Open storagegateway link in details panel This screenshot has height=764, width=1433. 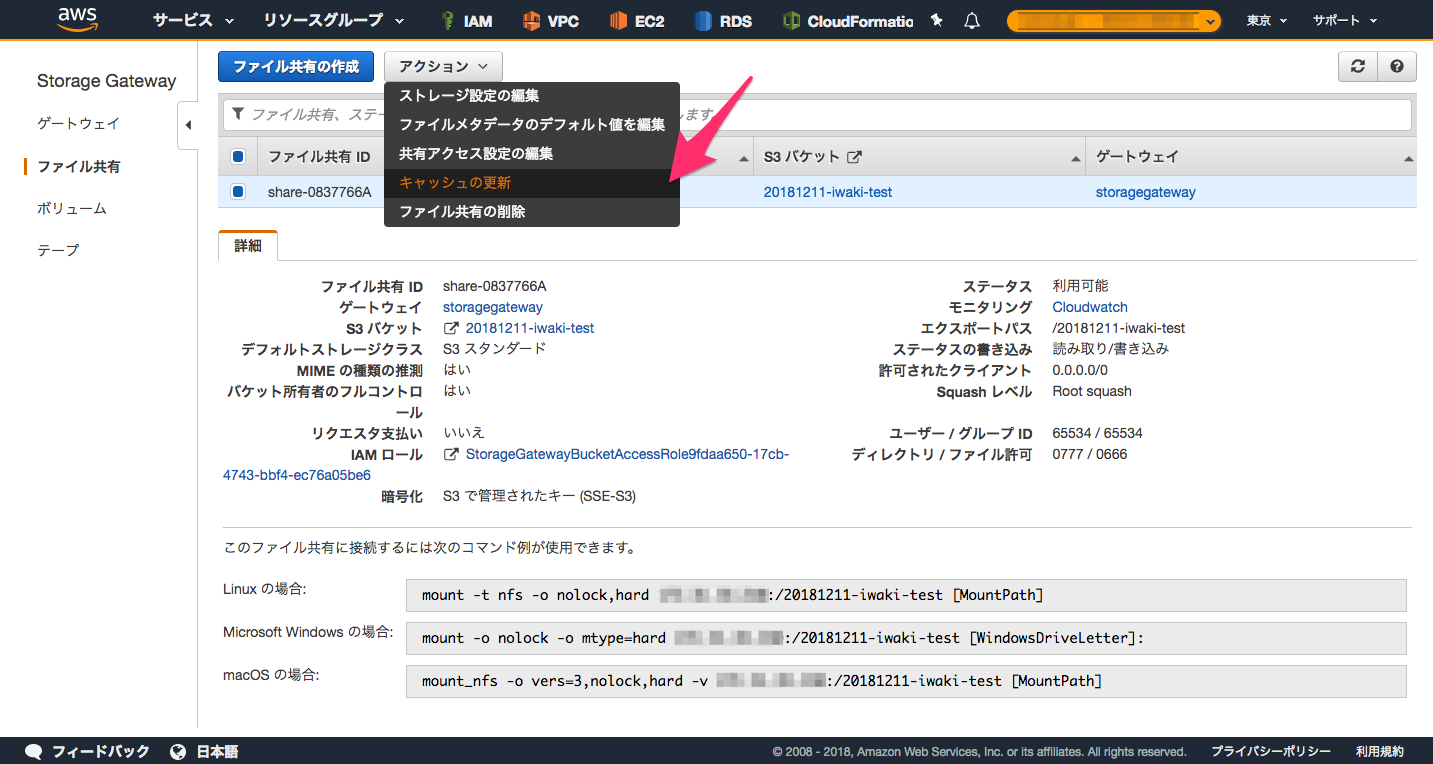[493, 307]
